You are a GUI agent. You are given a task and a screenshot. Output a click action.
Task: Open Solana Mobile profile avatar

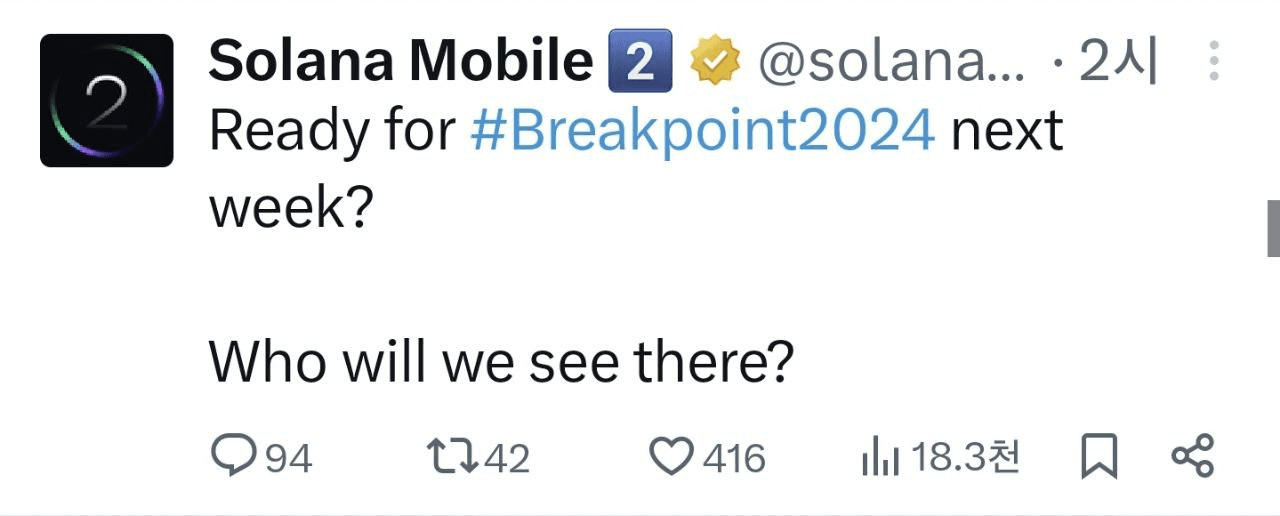[x=107, y=100]
